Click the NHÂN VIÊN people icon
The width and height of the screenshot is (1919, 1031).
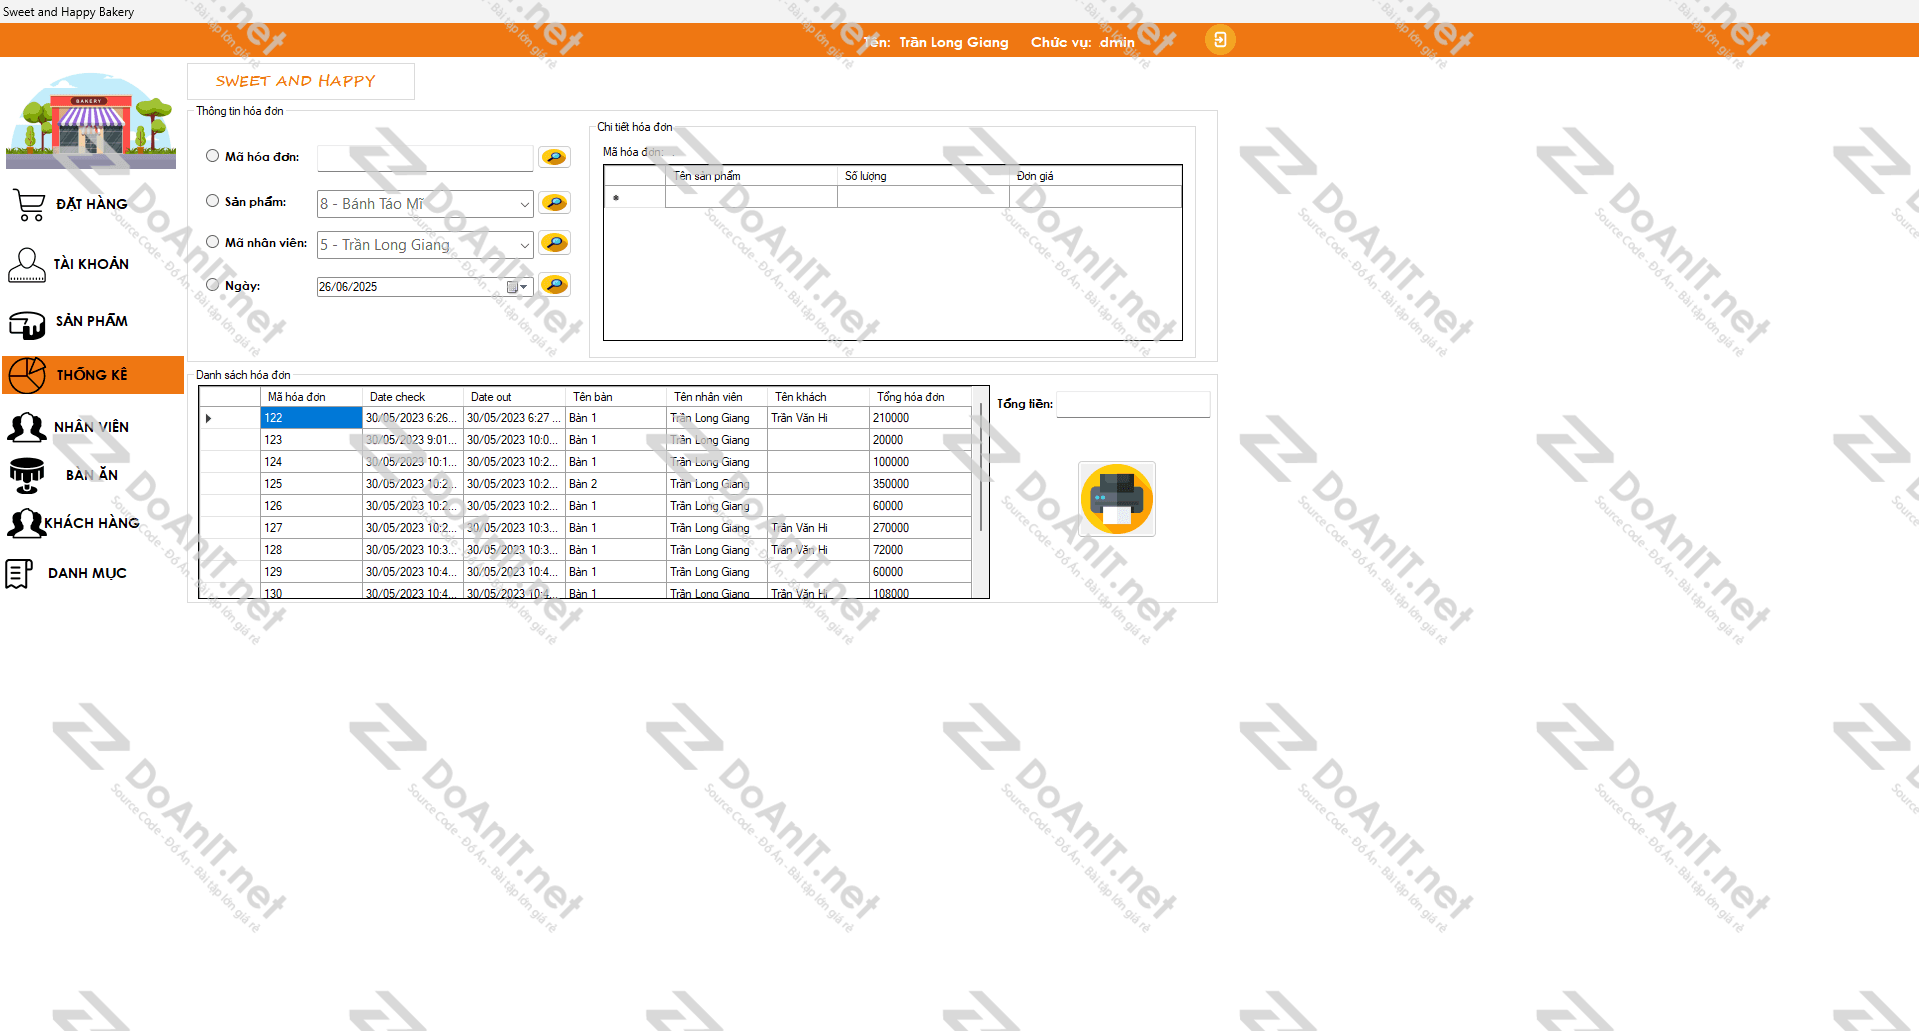click(x=27, y=427)
